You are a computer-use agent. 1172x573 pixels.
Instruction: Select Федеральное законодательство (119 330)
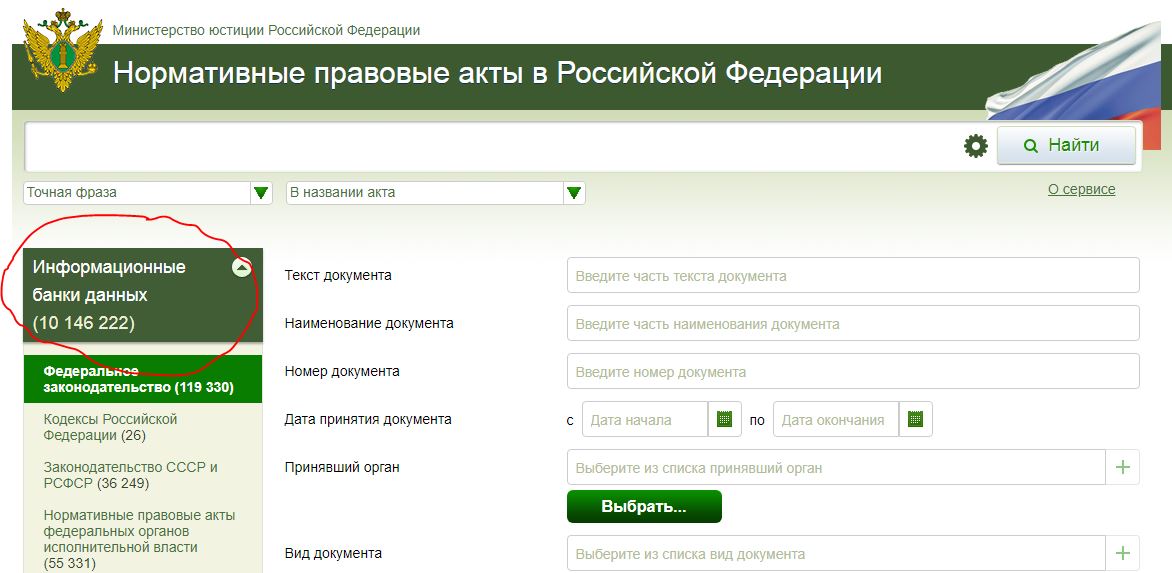(143, 379)
